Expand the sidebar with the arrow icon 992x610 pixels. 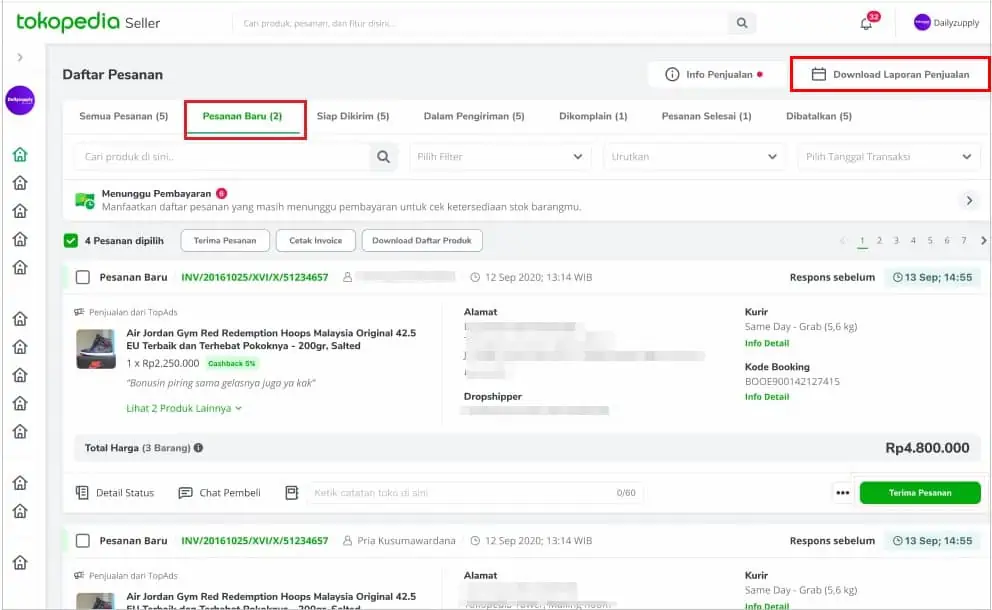click(x=20, y=57)
